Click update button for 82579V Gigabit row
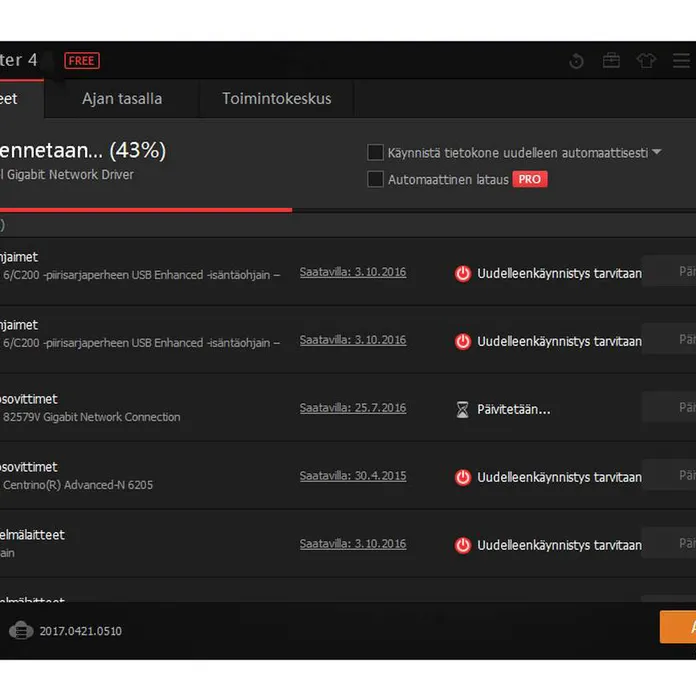The height and width of the screenshot is (696, 696). click(x=670, y=408)
